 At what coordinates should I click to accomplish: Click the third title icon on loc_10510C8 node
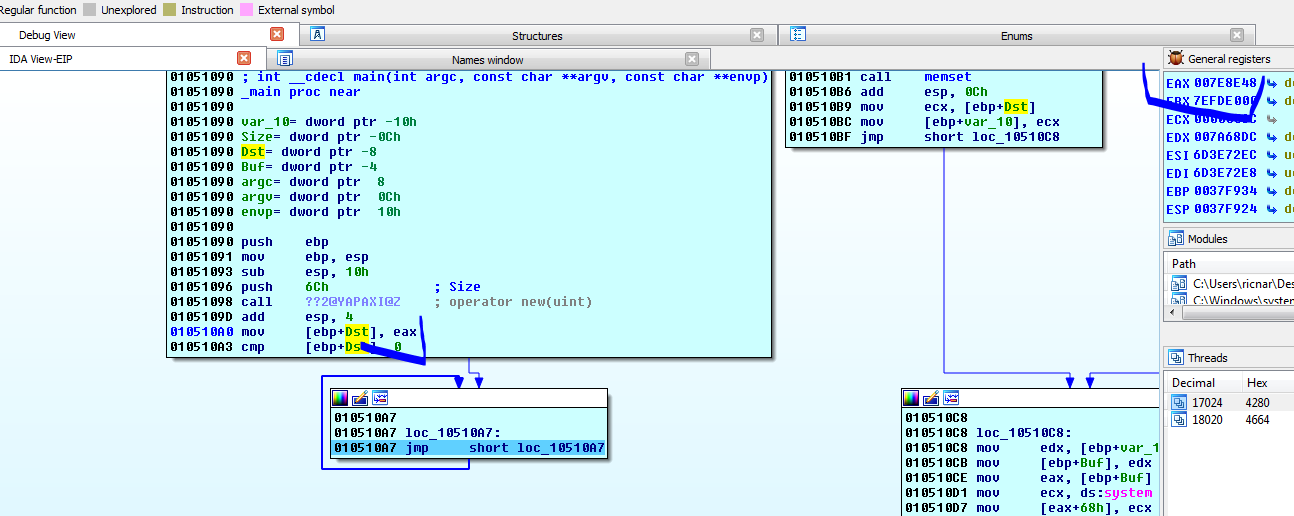[950, 398]
